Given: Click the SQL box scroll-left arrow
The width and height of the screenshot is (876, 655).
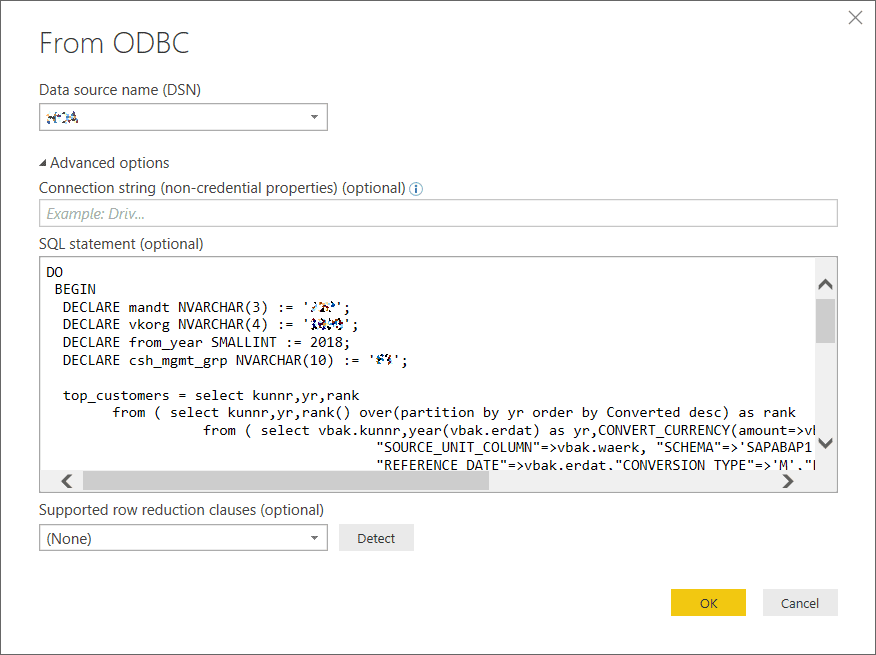Looking at the screenshot, I should [67, 481].
